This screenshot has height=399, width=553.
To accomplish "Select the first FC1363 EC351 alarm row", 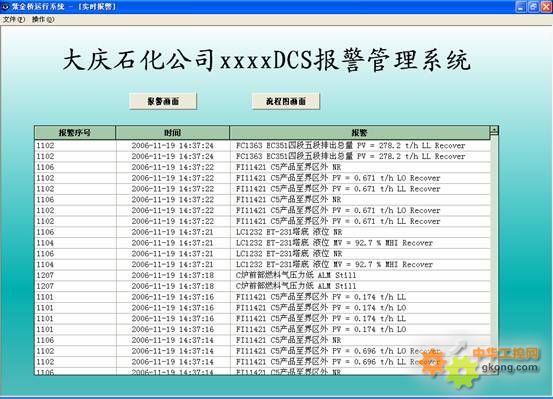I will pos(263,145).
